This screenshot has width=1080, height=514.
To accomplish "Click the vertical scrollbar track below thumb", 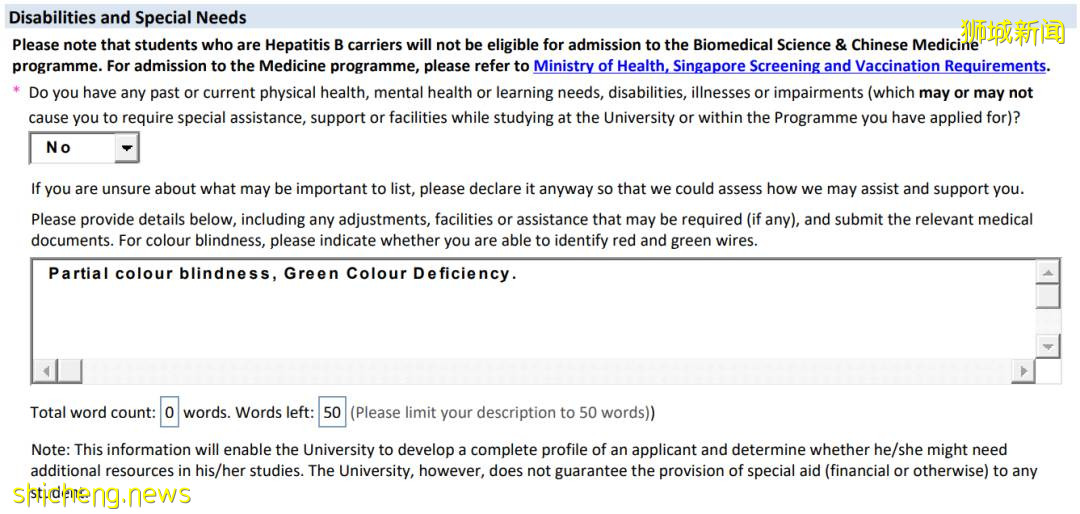I will [1047, 322].
